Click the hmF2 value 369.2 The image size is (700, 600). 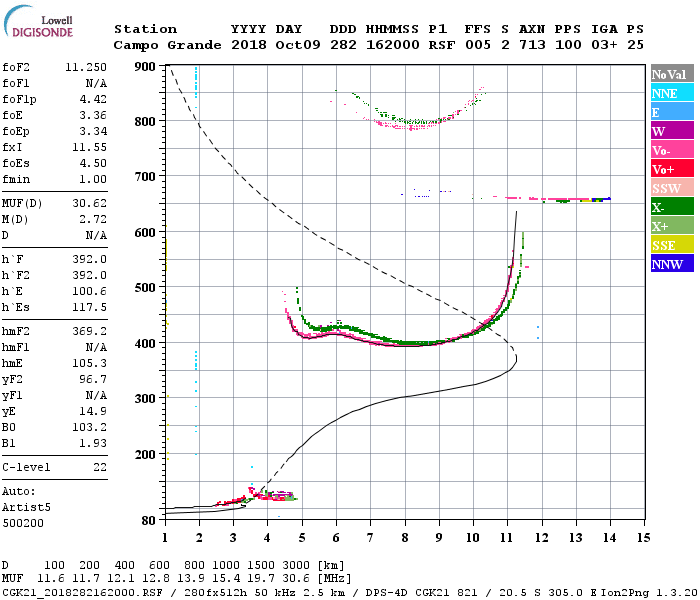point(89,331)
